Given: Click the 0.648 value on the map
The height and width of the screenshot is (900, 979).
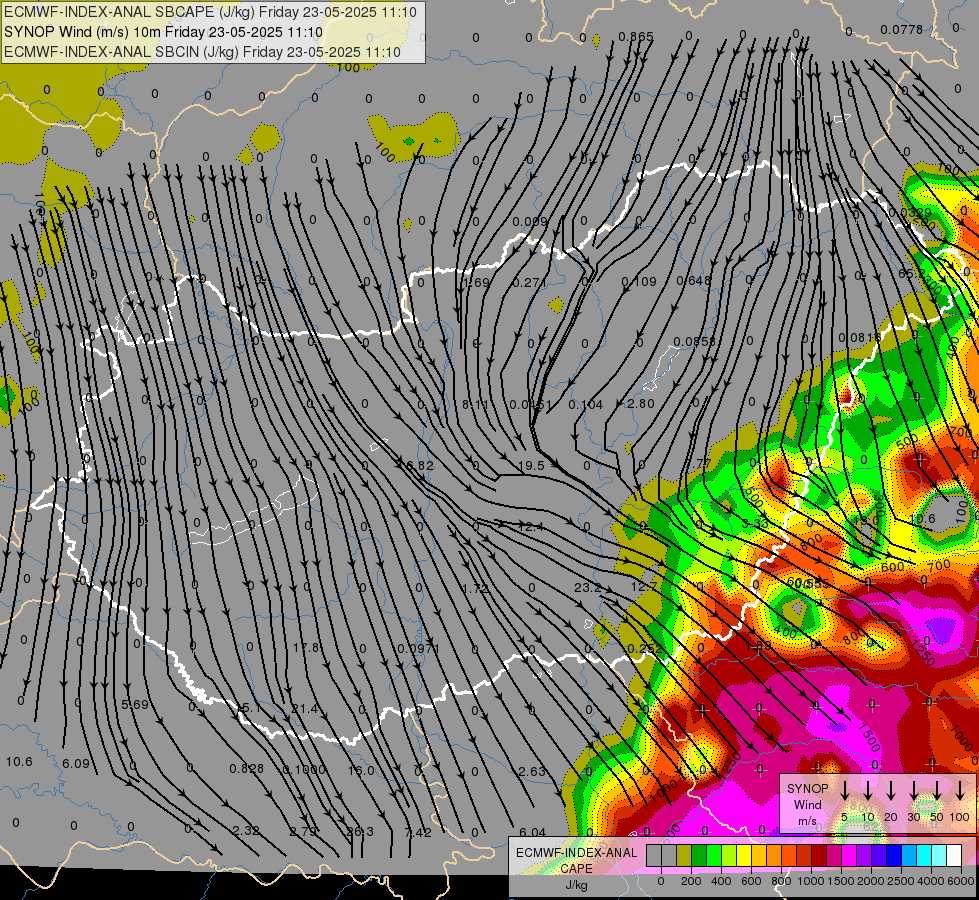Looking at the screenshot, I should click(694, 280).
